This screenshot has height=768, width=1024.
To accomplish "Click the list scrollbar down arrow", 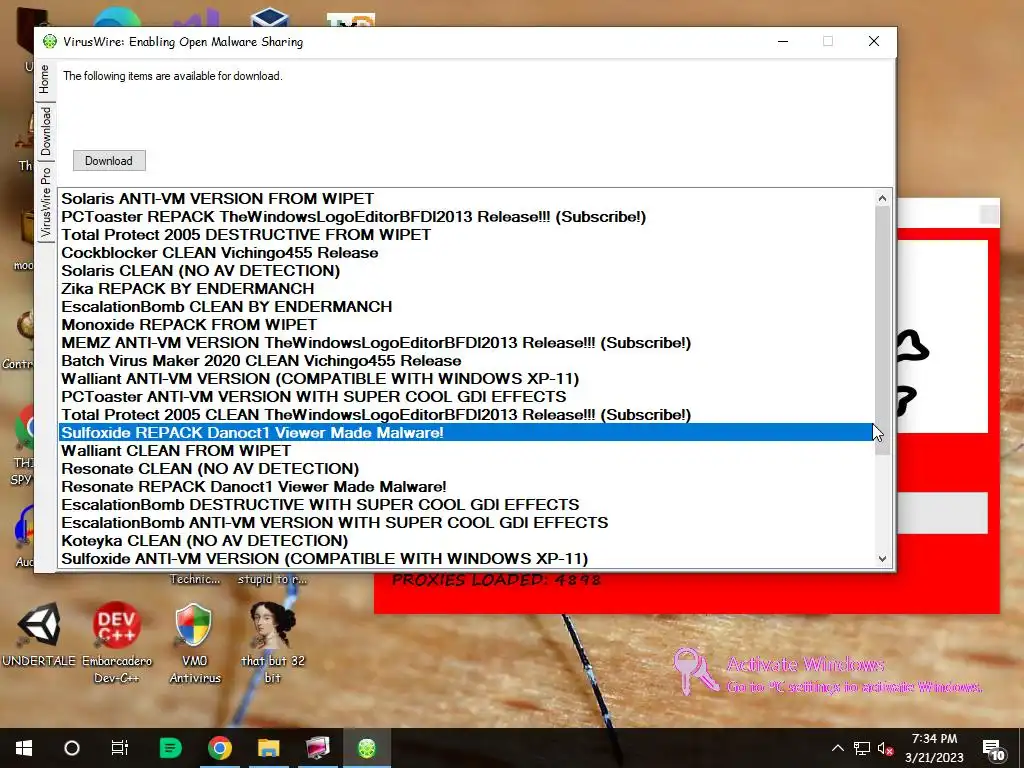I will [x=882, y=559].
